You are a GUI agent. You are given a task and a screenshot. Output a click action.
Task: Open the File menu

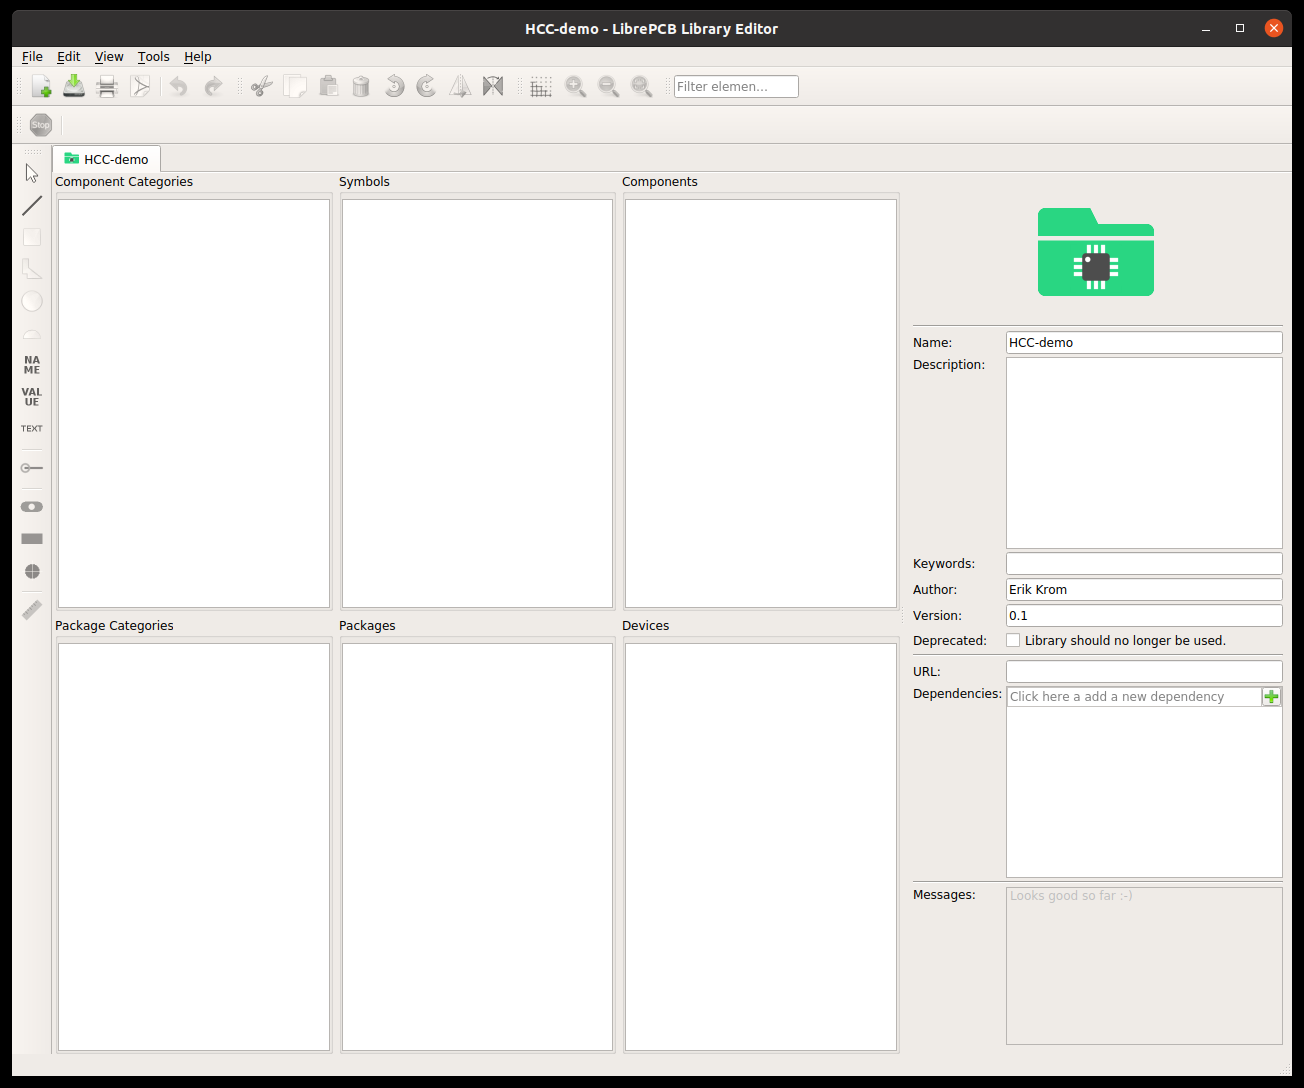tap(32, 57)
